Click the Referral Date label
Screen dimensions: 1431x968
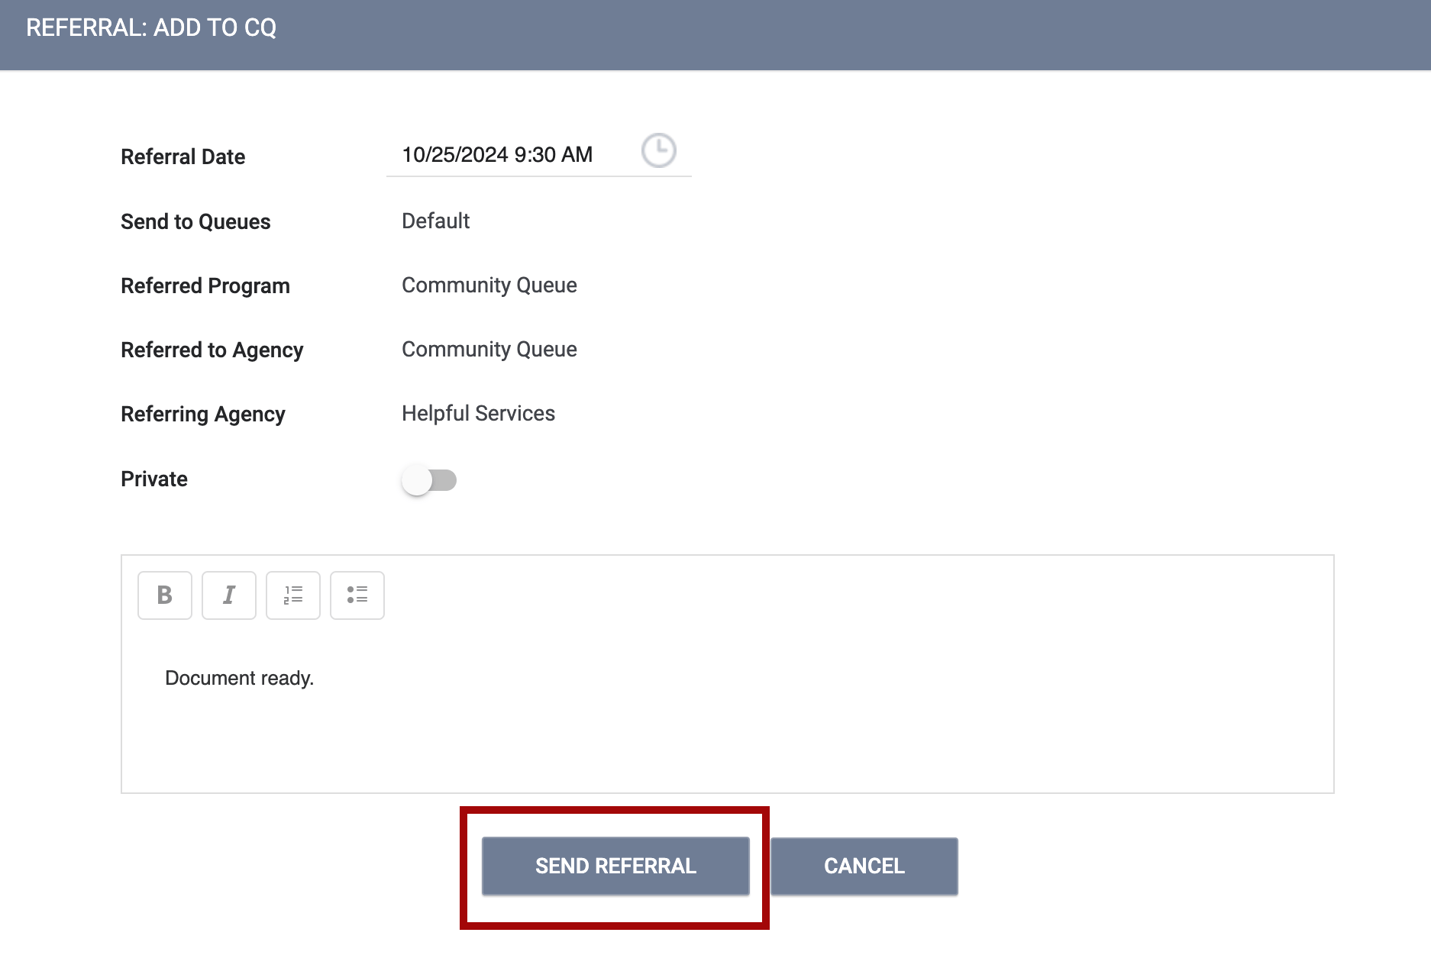183,157
